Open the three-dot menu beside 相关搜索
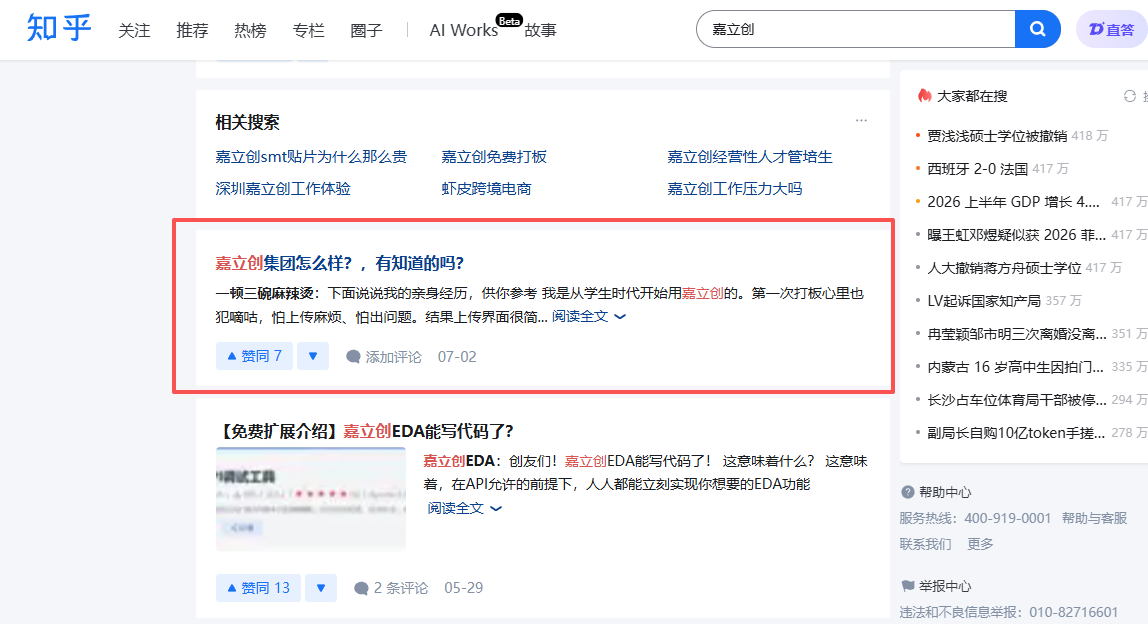The width and height of the screenshot is (1148, 624). coord(861,120)
